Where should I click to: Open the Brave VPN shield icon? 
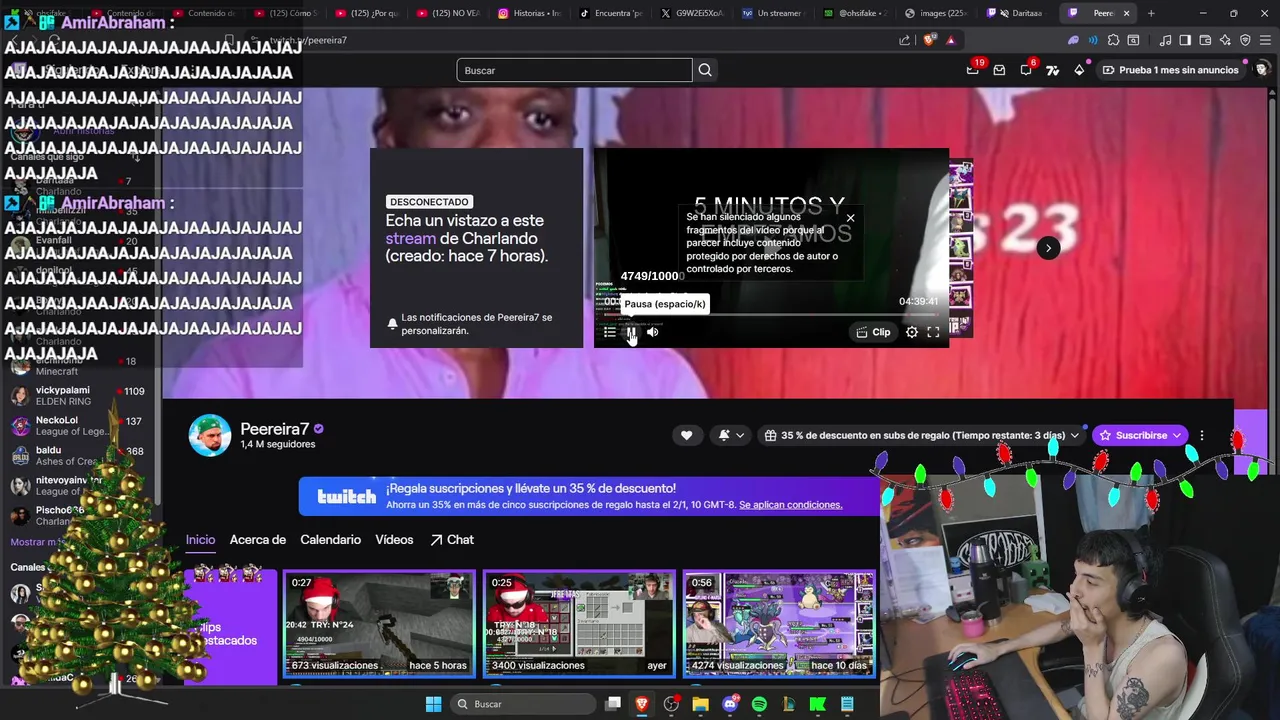coord(1245,40)
